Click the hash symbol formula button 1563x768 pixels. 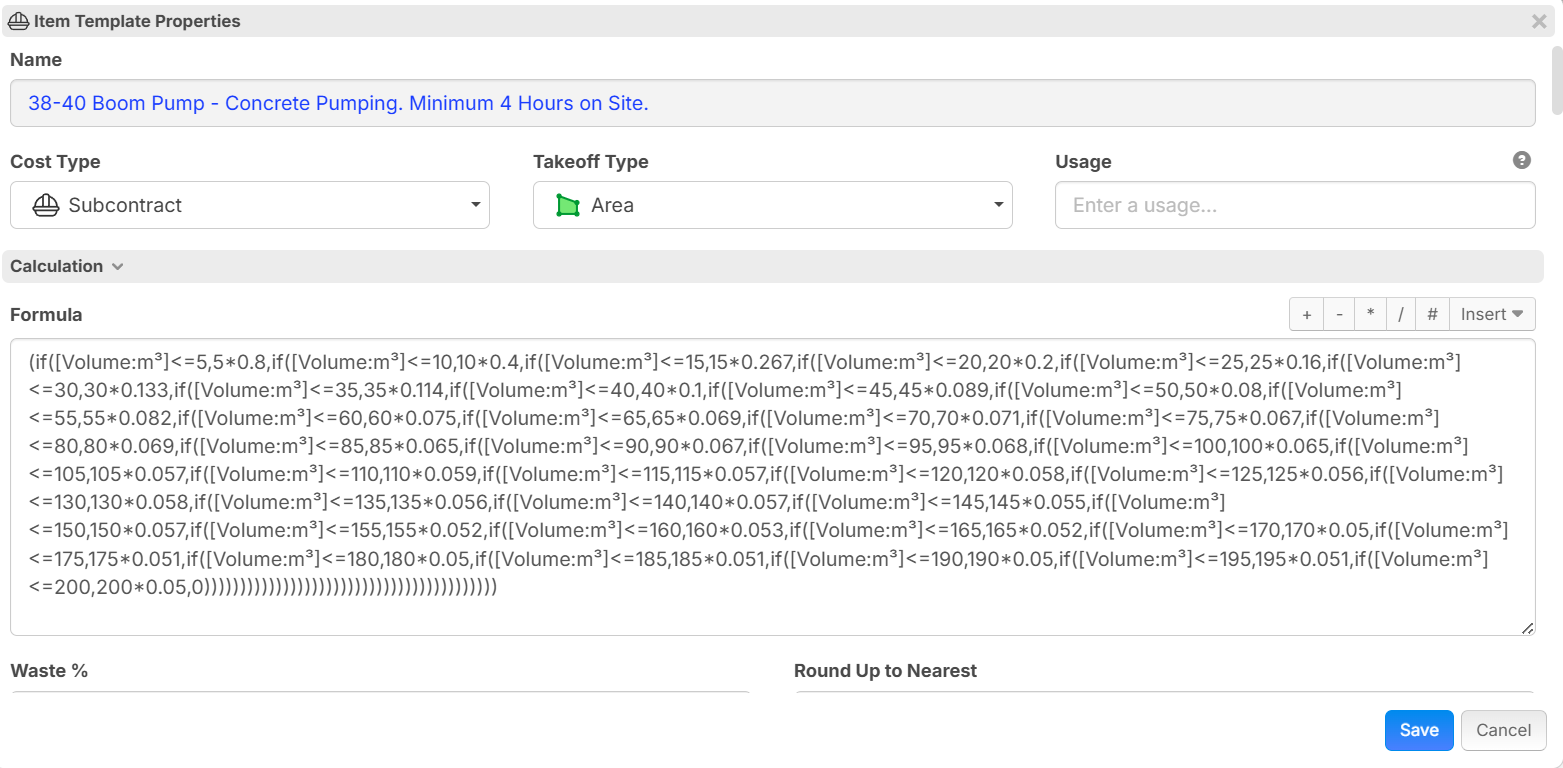(1432, 314)
